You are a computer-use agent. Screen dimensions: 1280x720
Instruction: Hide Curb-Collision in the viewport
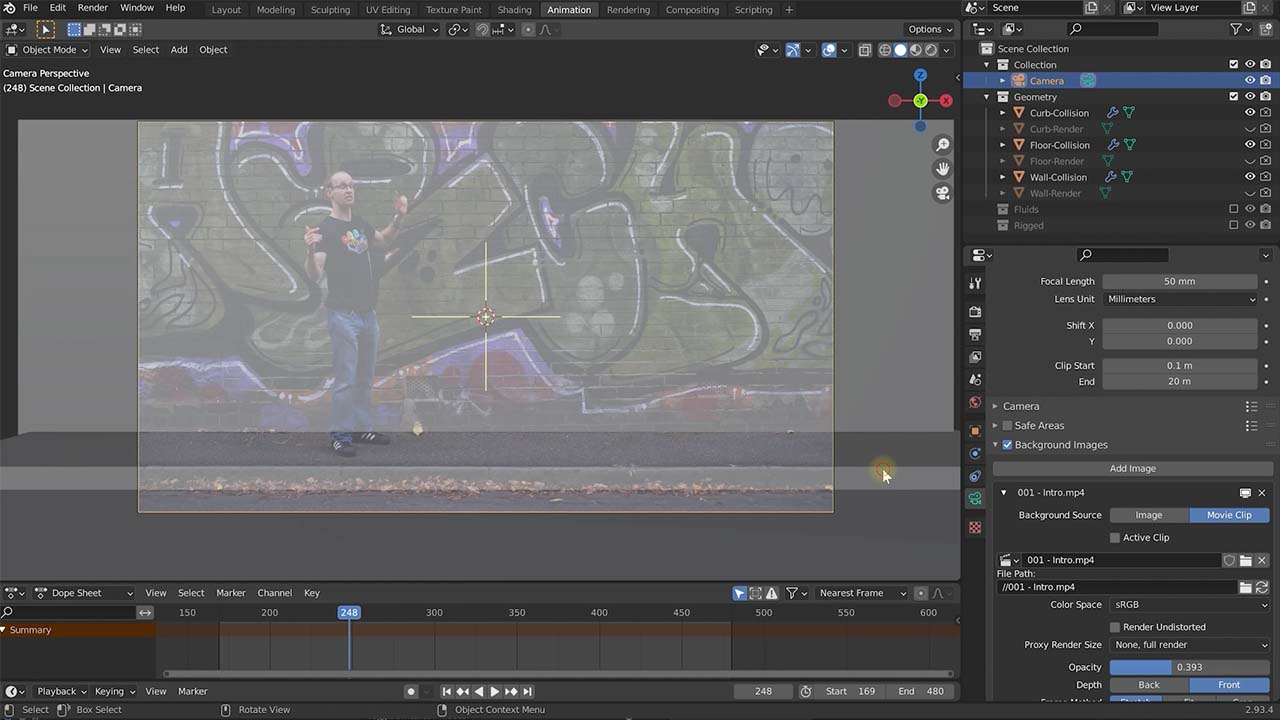[x=1249, y=112]
